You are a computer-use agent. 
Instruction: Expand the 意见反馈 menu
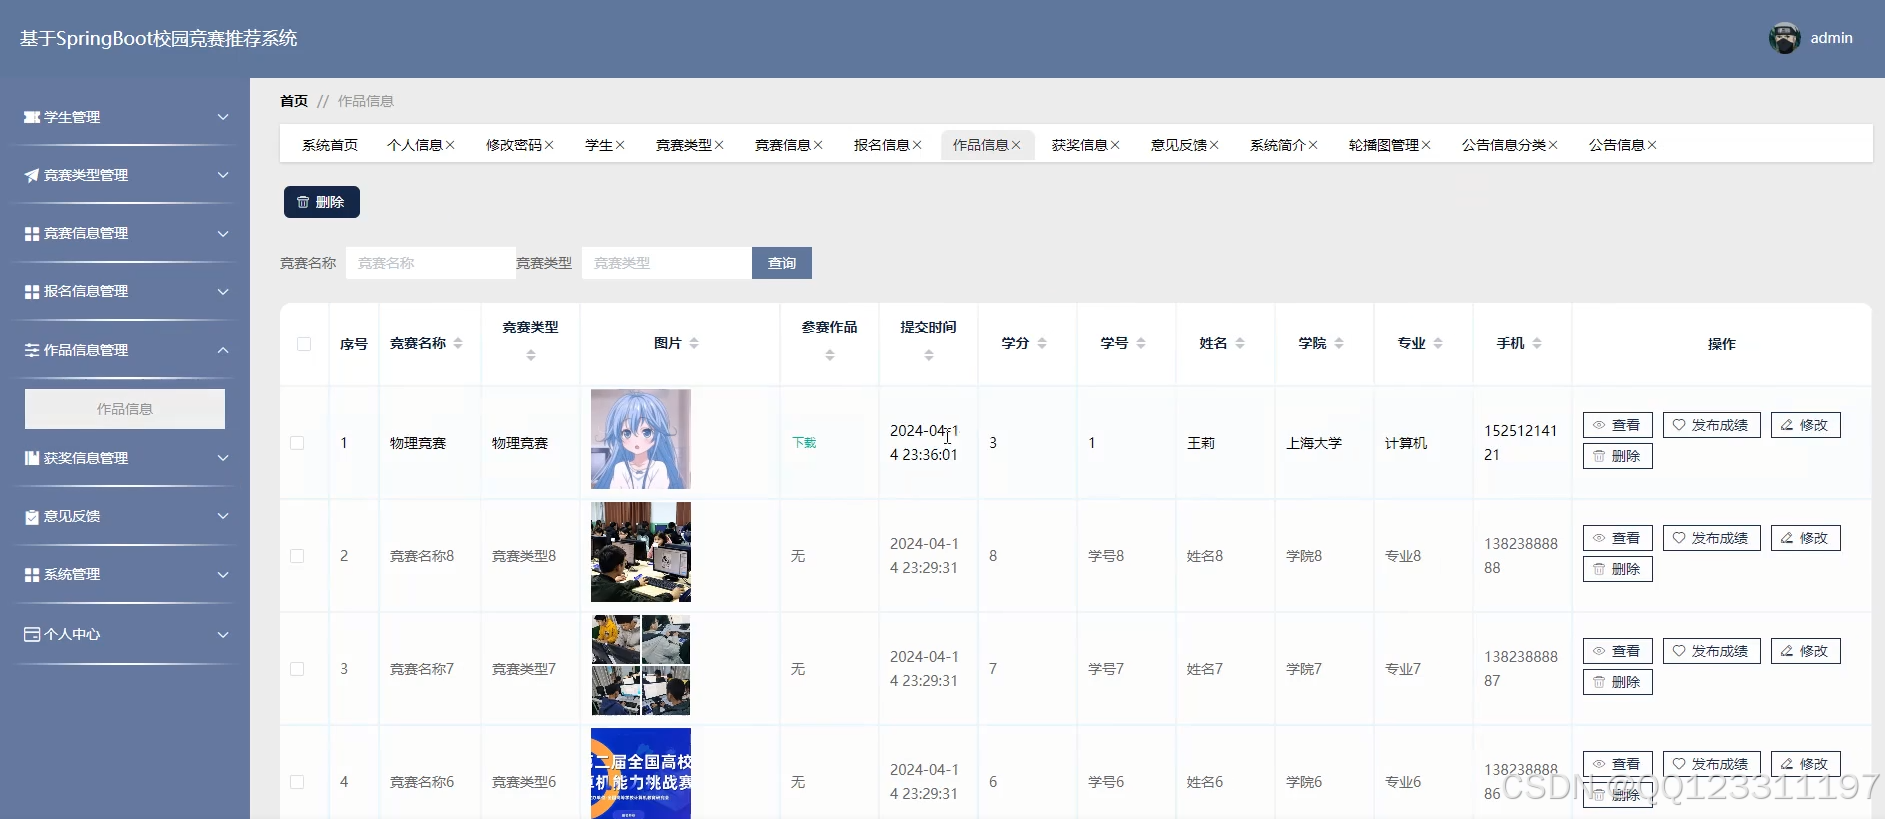click(223, 516)
